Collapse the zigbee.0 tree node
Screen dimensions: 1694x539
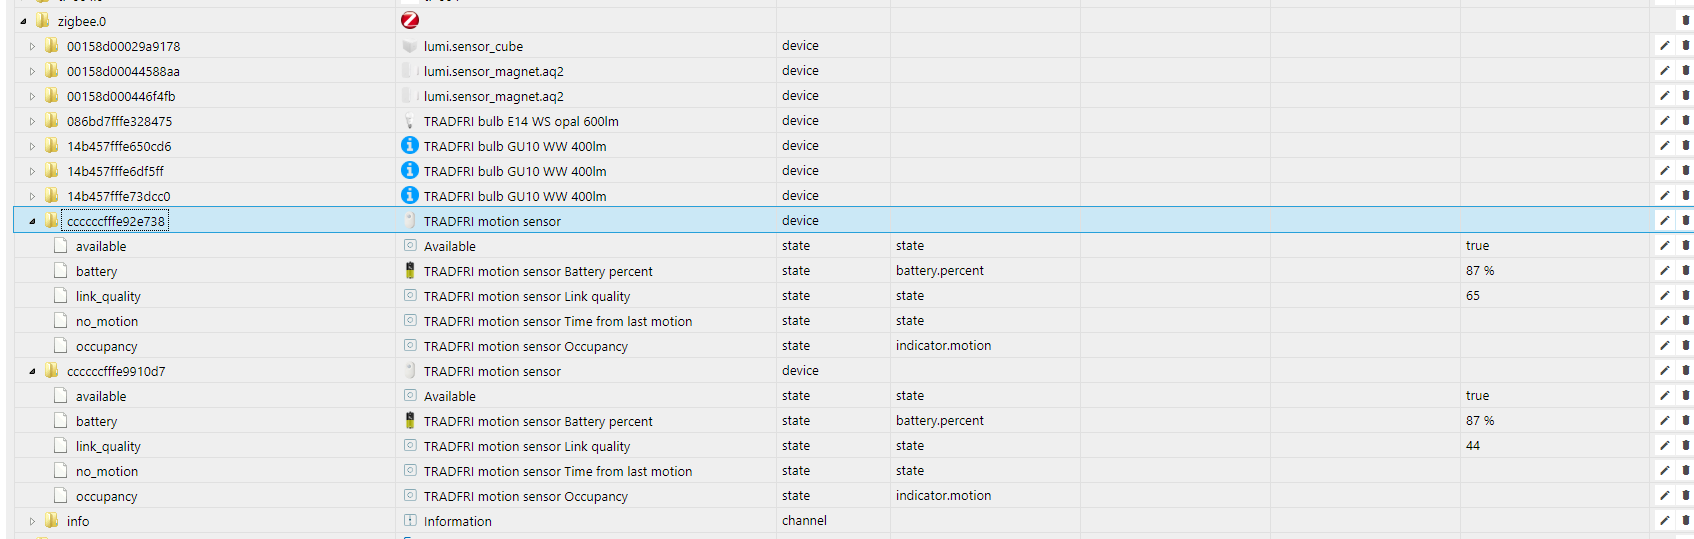tap(23, 21)
